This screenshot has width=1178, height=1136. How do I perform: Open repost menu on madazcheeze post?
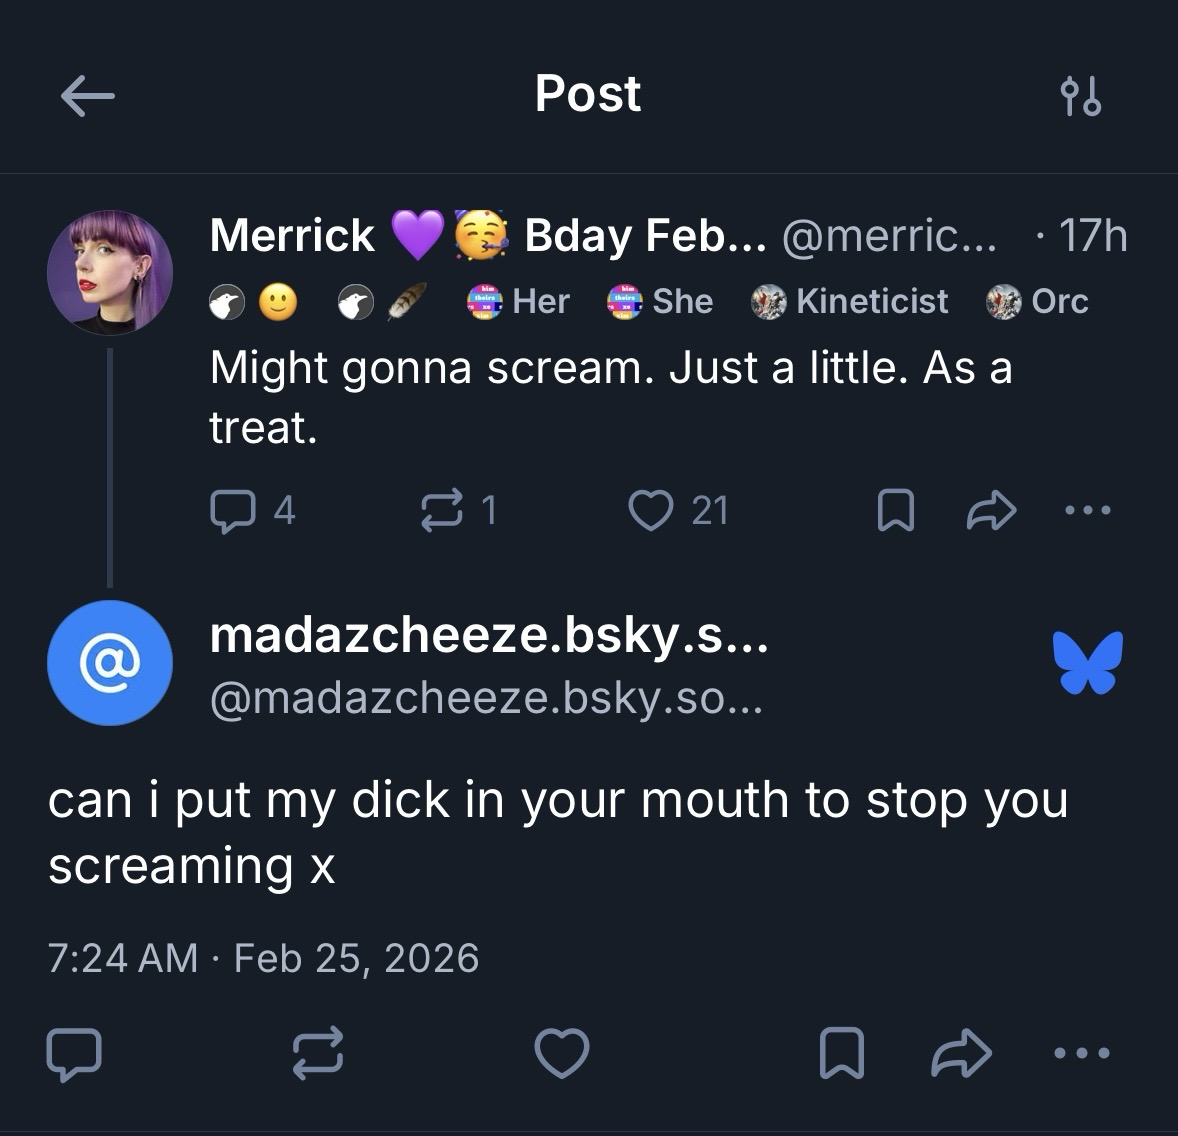(x=318, y=1054)
